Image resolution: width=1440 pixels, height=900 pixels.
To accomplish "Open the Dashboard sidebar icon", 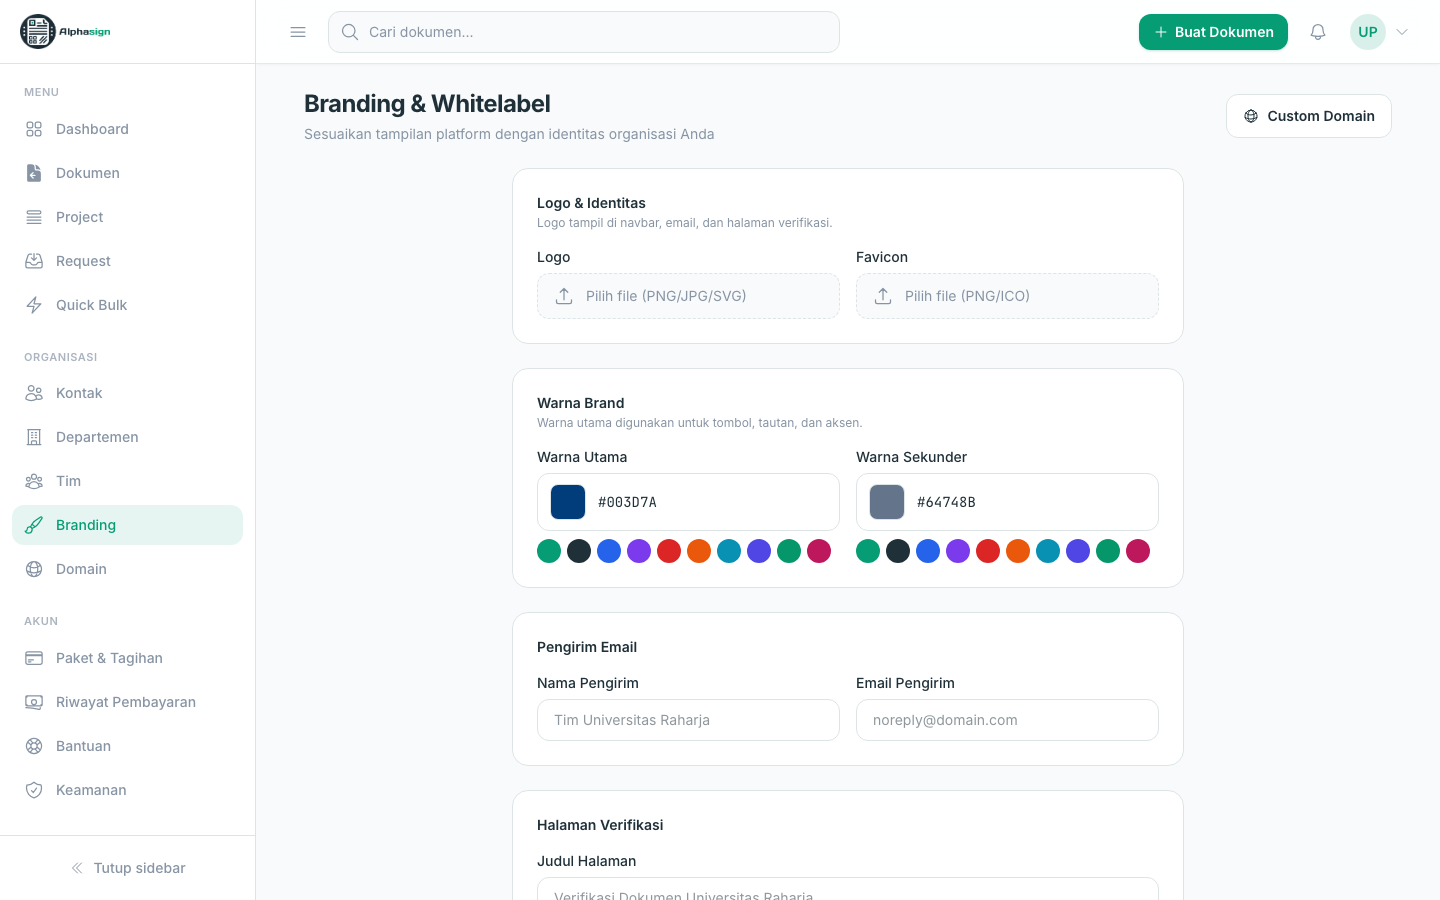I will tap(34, 129).
